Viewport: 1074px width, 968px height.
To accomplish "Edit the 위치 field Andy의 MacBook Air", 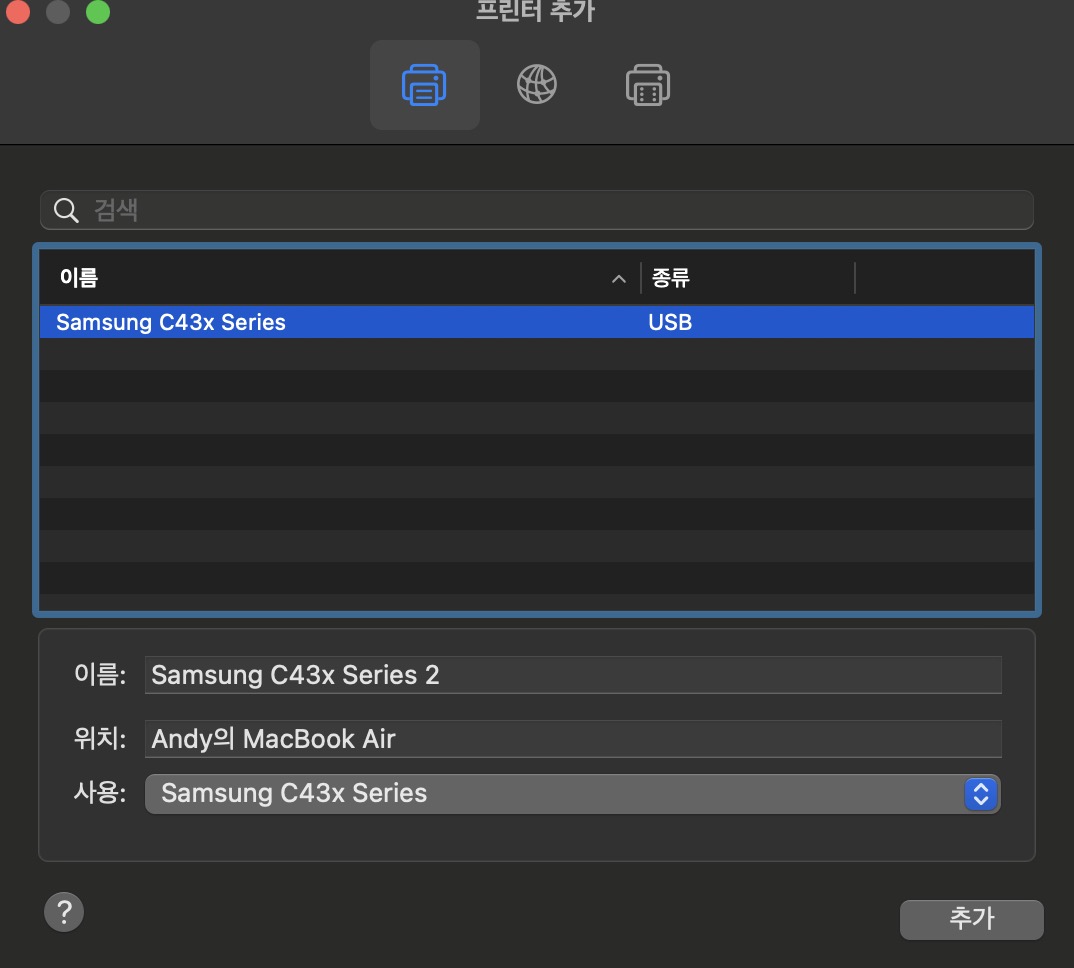I will pos(573,739).
